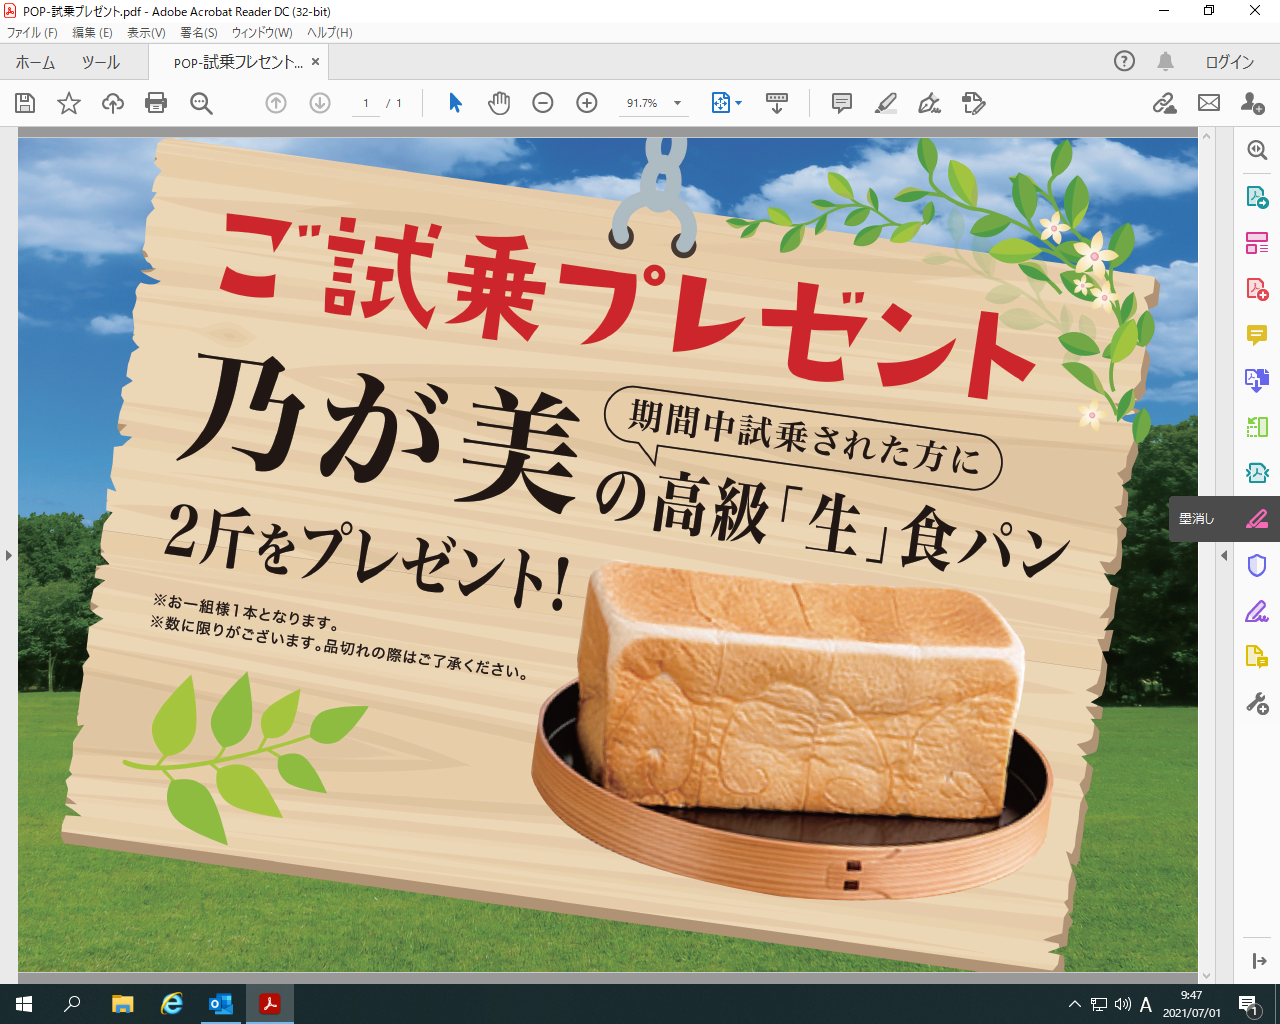Close the POP-試乗プレゼント document tab
Image resolution: width=1280 pixels, height=1024 pixels.
point(315,62)
